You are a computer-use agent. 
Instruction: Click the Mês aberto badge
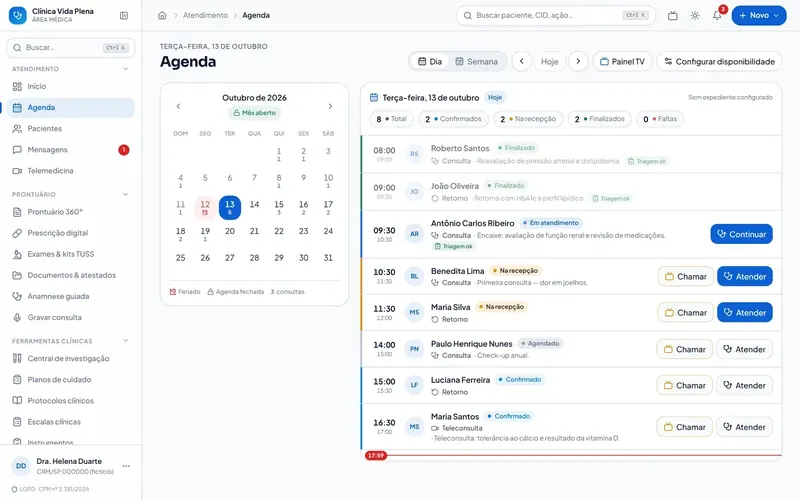pos(254,113)
